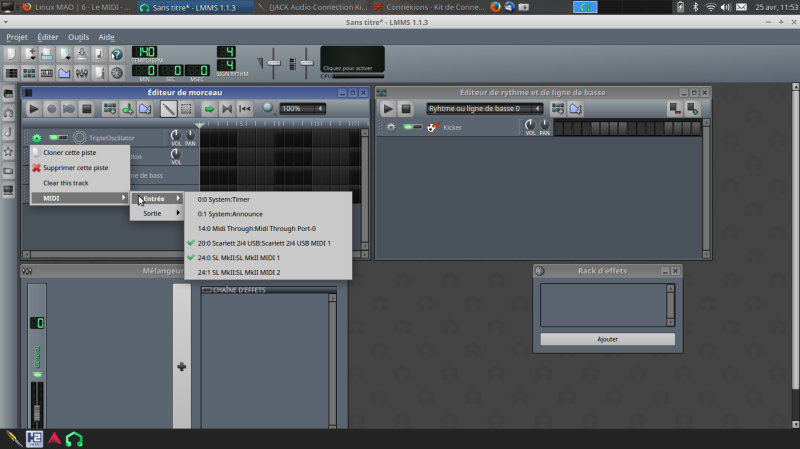Expand the Entrée submenu
Screen dimensions: 800x449
157,198
